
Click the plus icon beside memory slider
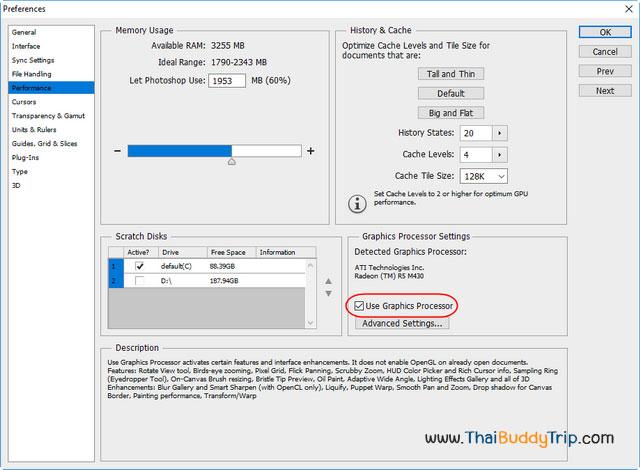coord(310,151)
